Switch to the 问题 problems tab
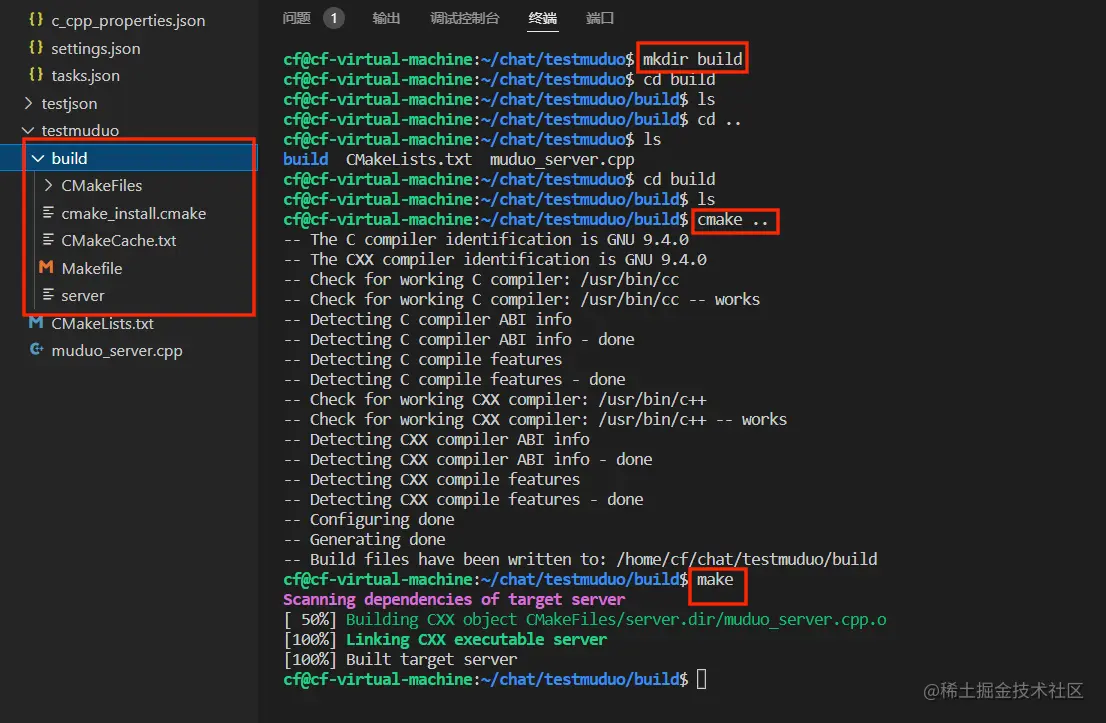The image size is (1106, 723). coord(296,18)
